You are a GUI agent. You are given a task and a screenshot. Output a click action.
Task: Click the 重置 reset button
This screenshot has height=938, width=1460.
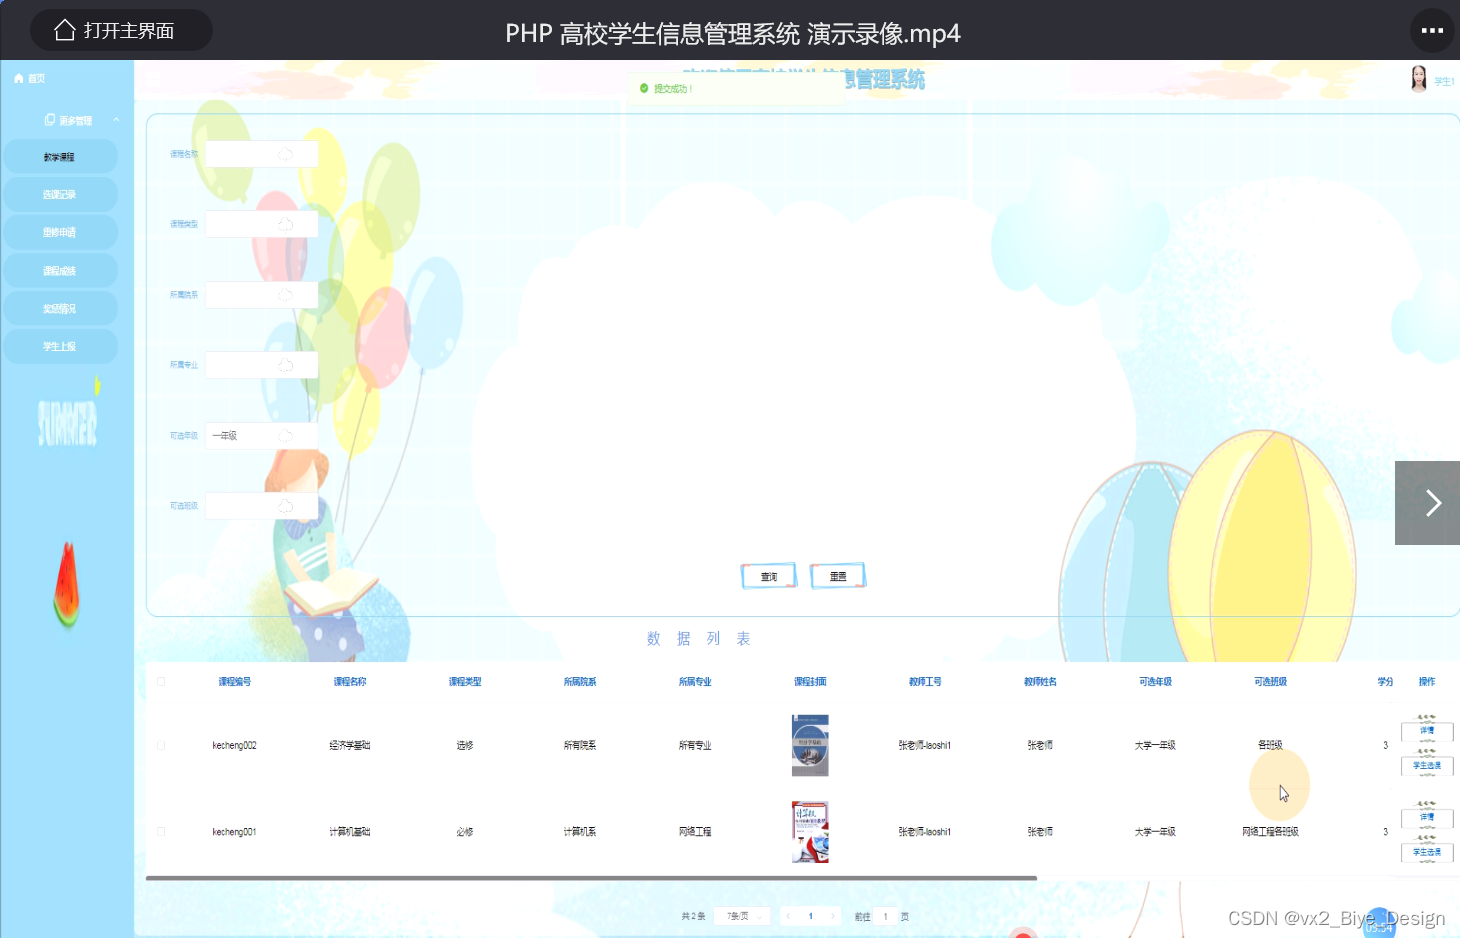(838, 576)
